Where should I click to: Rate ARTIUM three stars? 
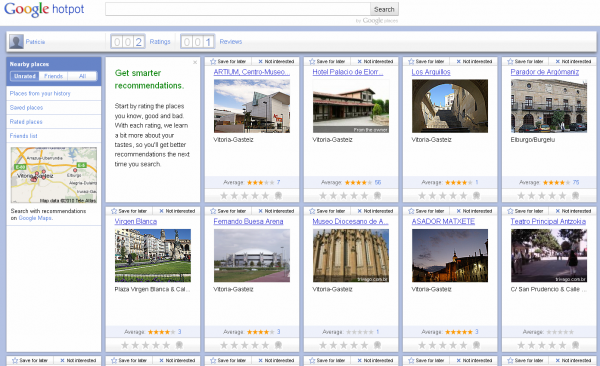(245, 196)
